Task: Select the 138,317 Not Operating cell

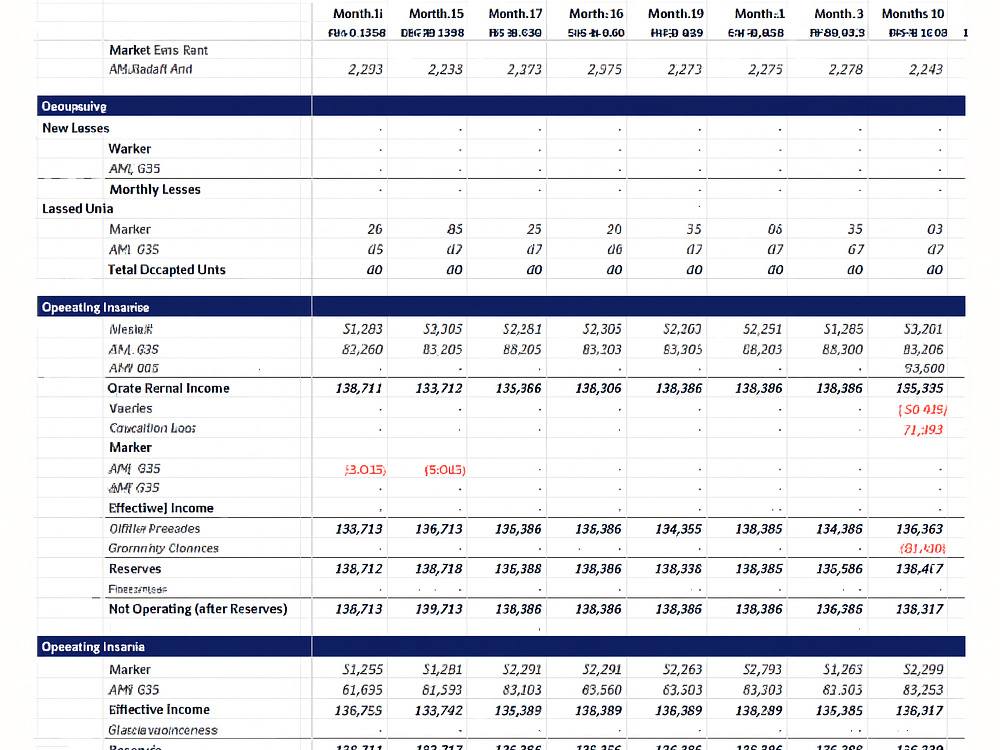Action: point(920,609)
